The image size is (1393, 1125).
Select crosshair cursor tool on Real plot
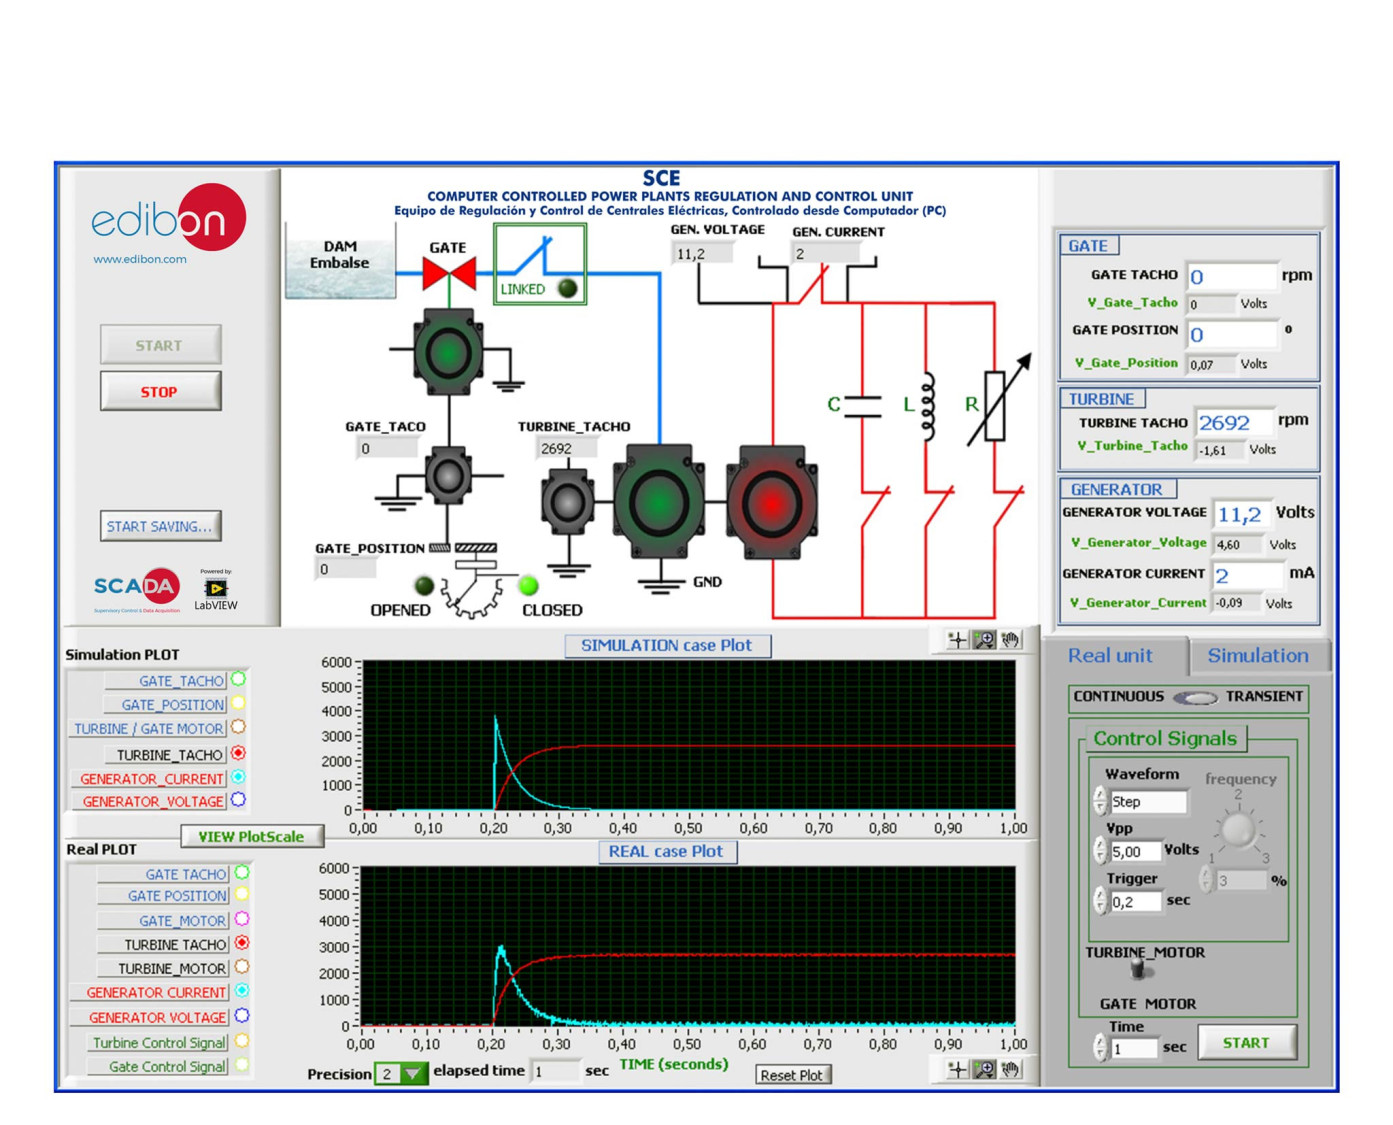coord(957,1070)
